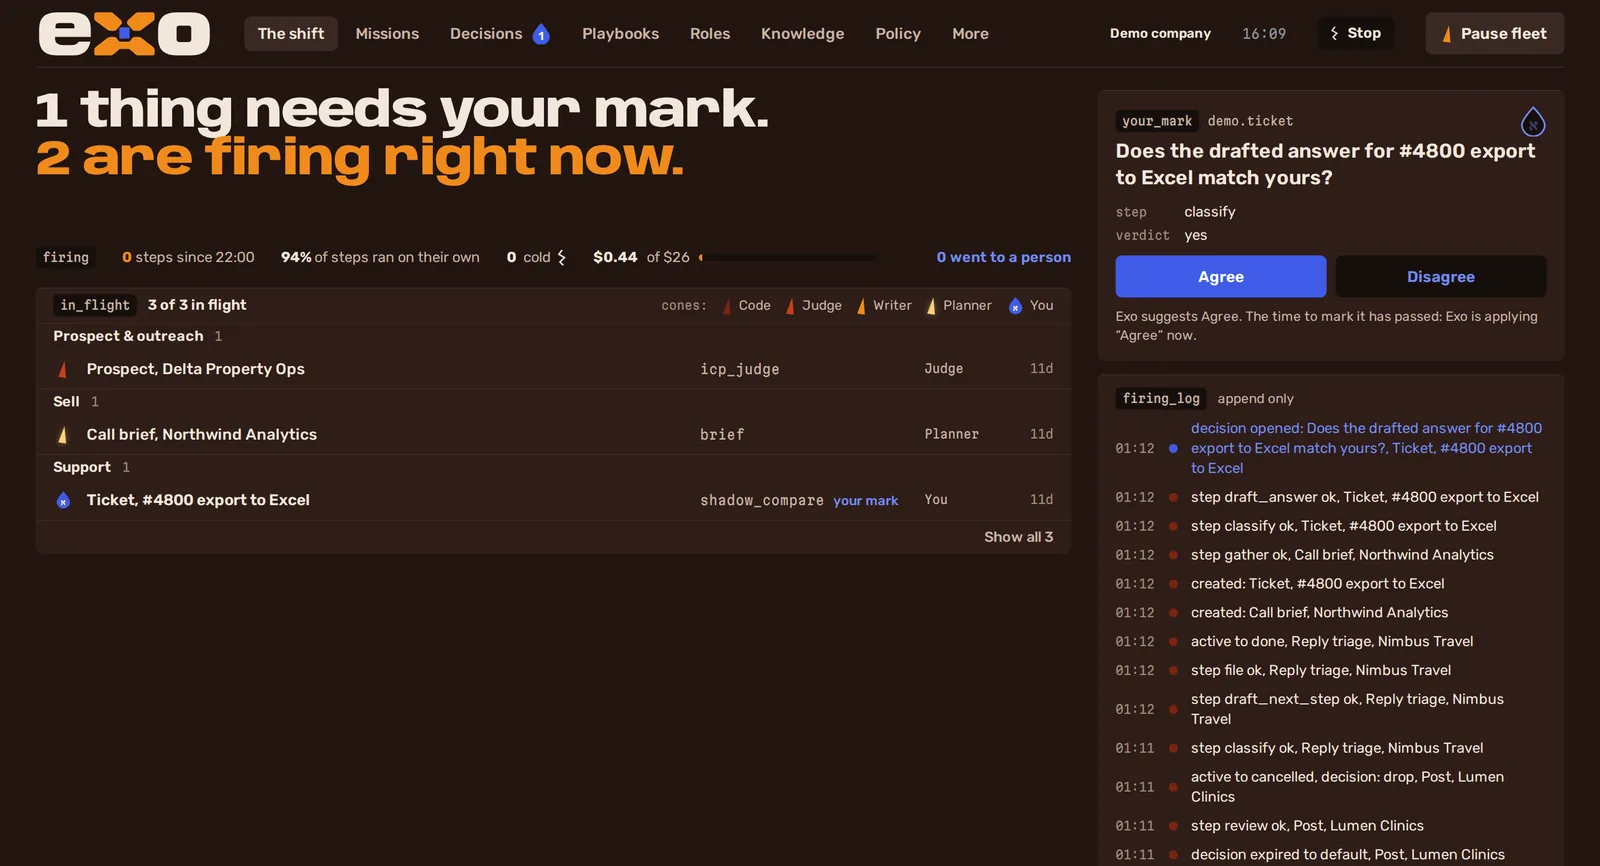Open The shift tab

click(x=291, y=34)
